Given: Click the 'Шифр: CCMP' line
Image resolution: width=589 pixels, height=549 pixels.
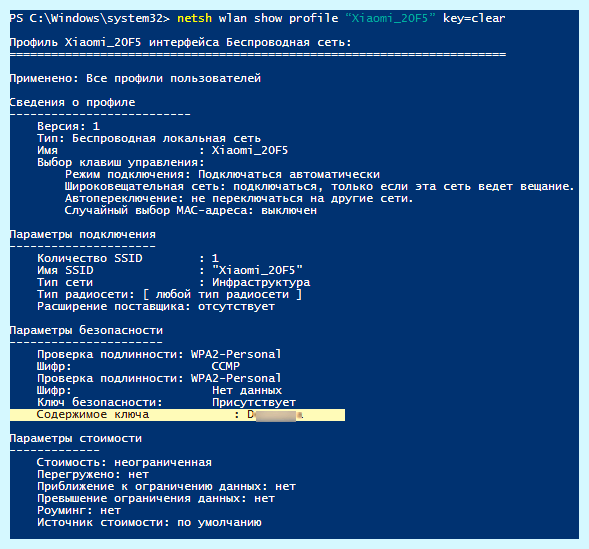Looking at the screenshot, I should click(x=138, y=366).
